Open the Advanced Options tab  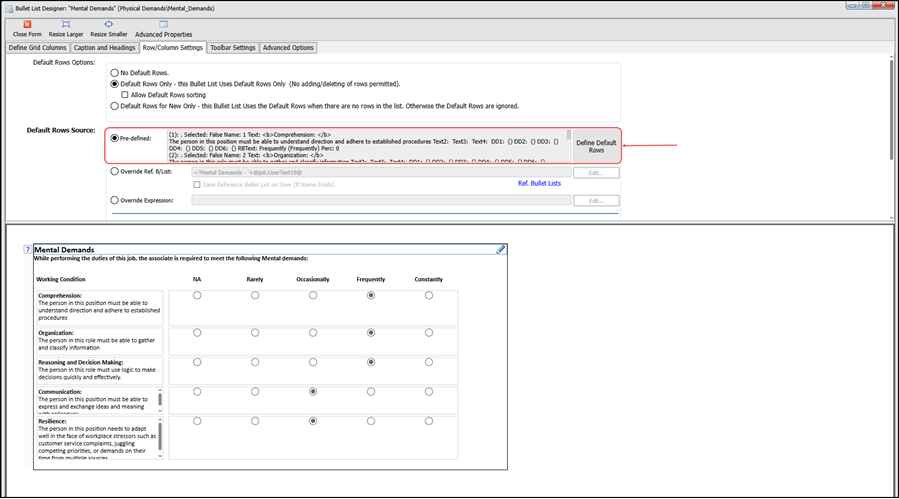pyautogui.click(x=288, y=48)
